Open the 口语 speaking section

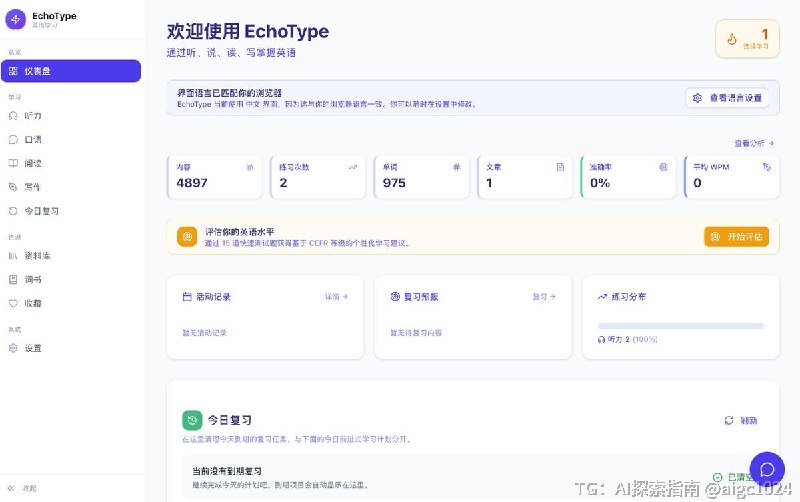coord(71,139)
